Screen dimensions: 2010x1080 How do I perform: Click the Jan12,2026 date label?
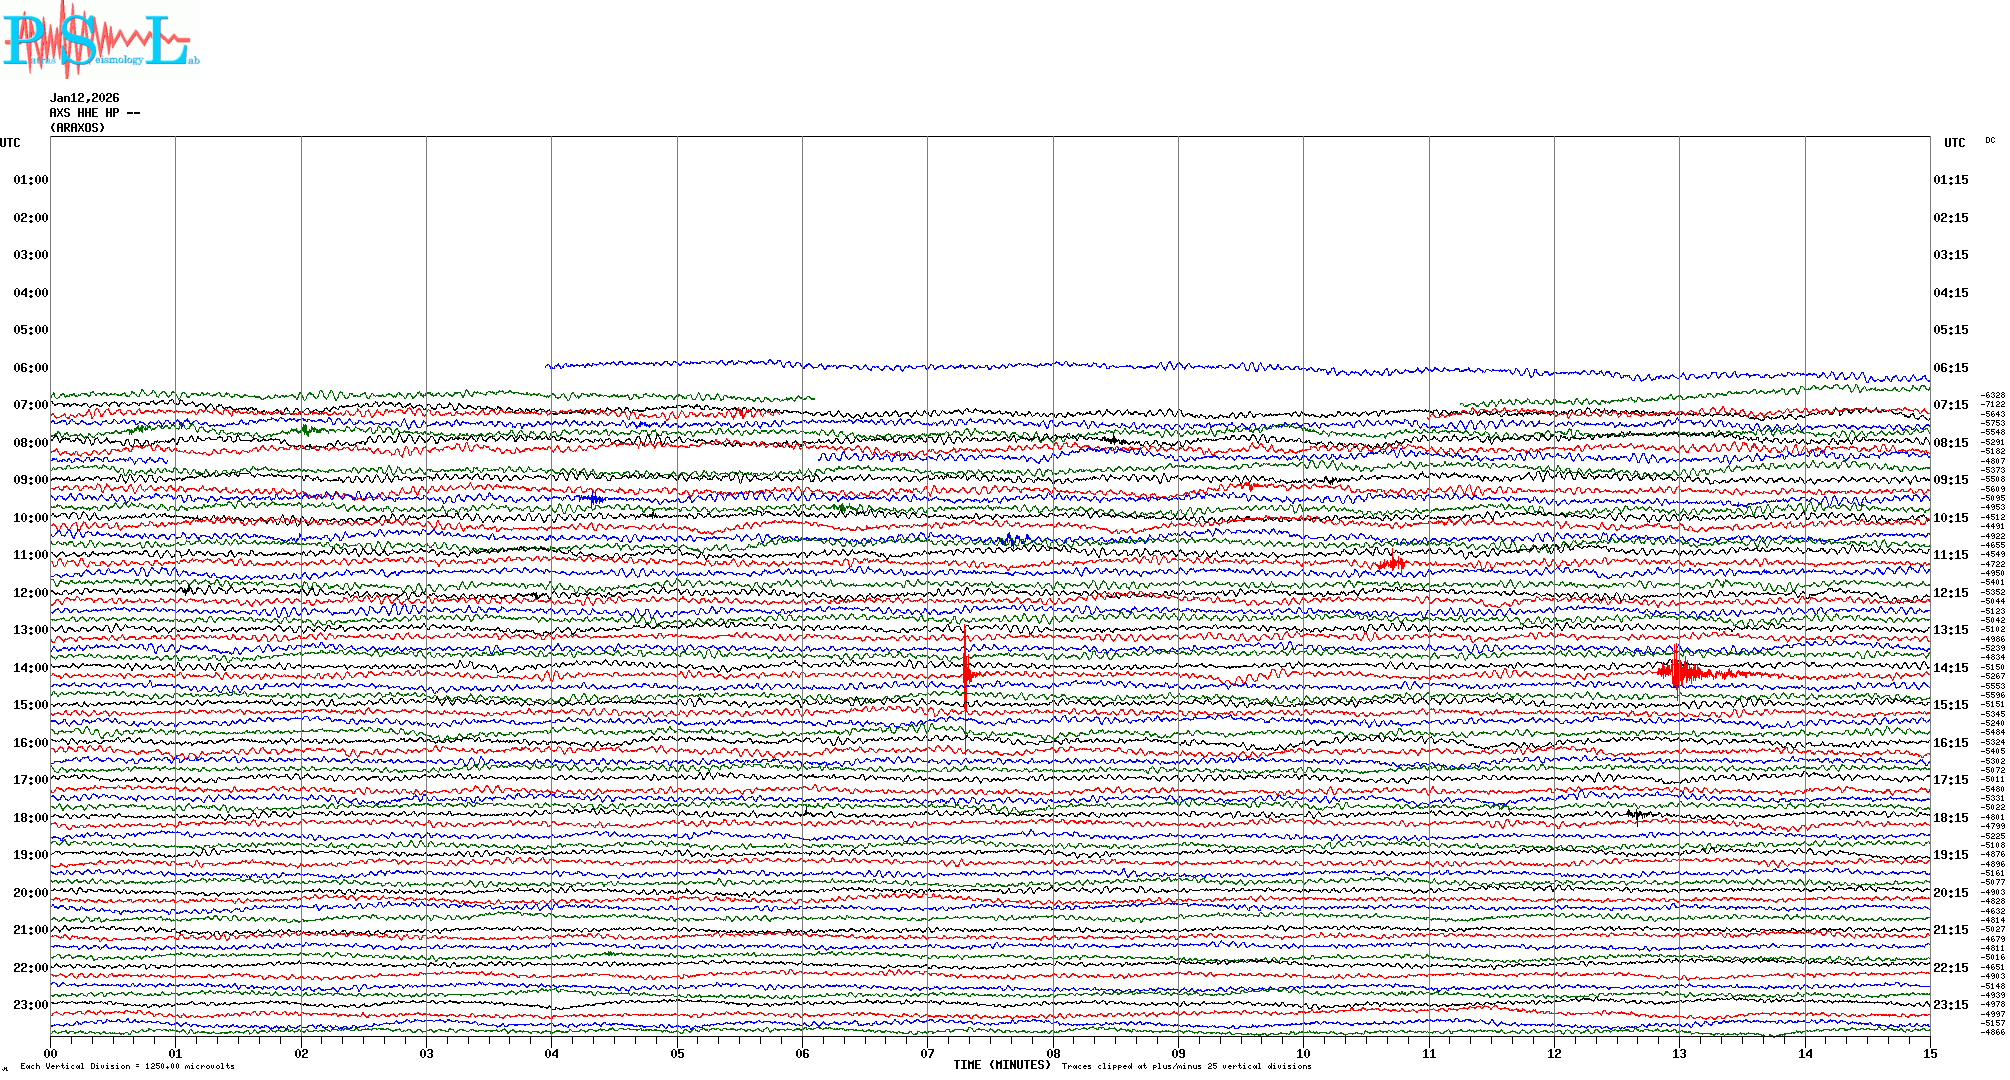click(x=84, y=98)
